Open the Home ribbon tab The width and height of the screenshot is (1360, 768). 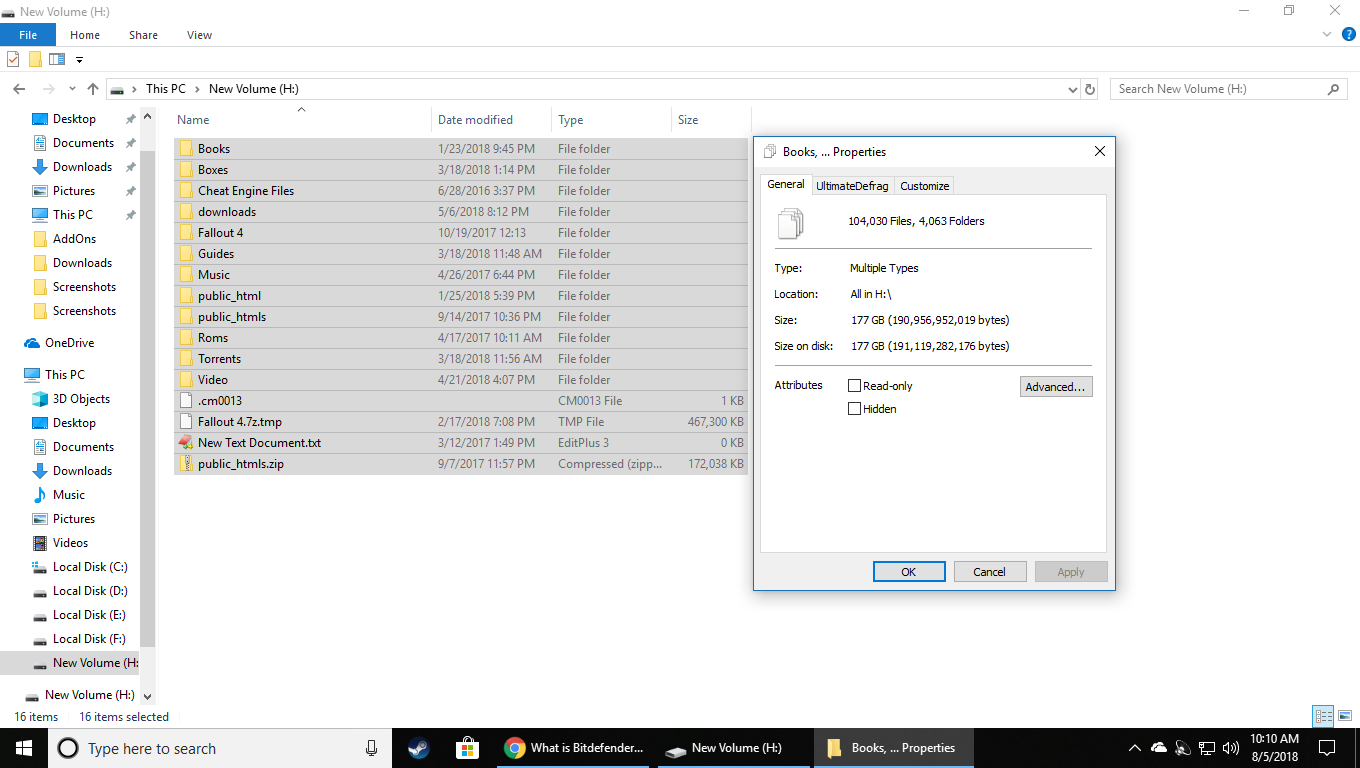pos(85,35)
